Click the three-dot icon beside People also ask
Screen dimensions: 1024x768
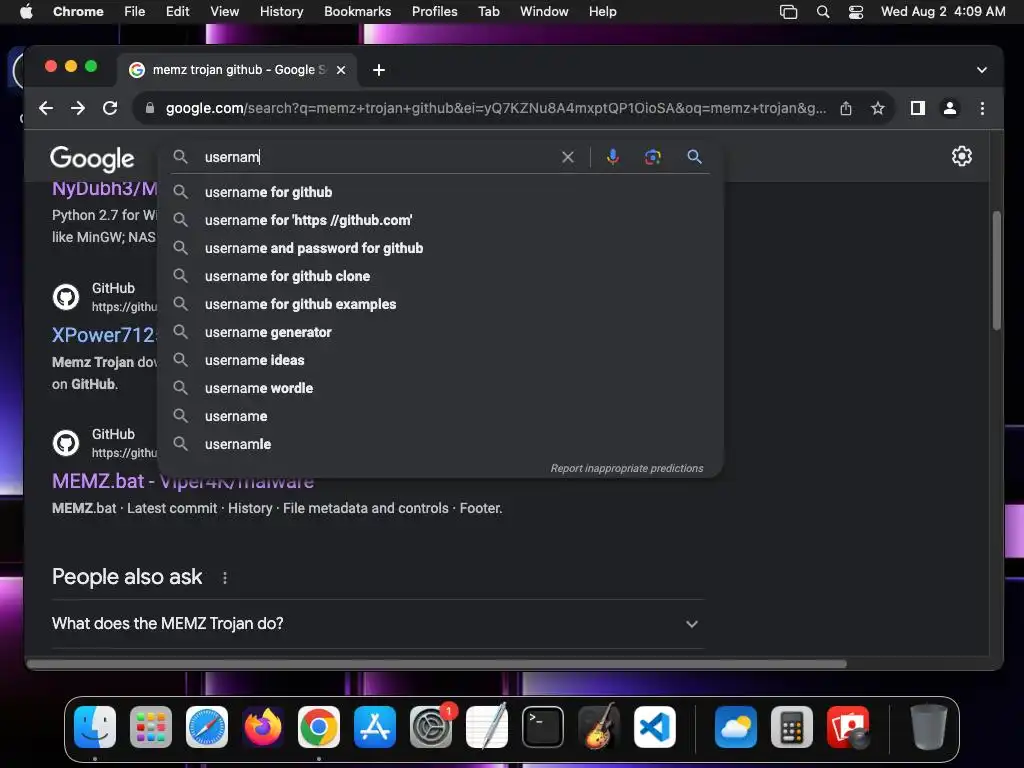click(x=225, y=578)
